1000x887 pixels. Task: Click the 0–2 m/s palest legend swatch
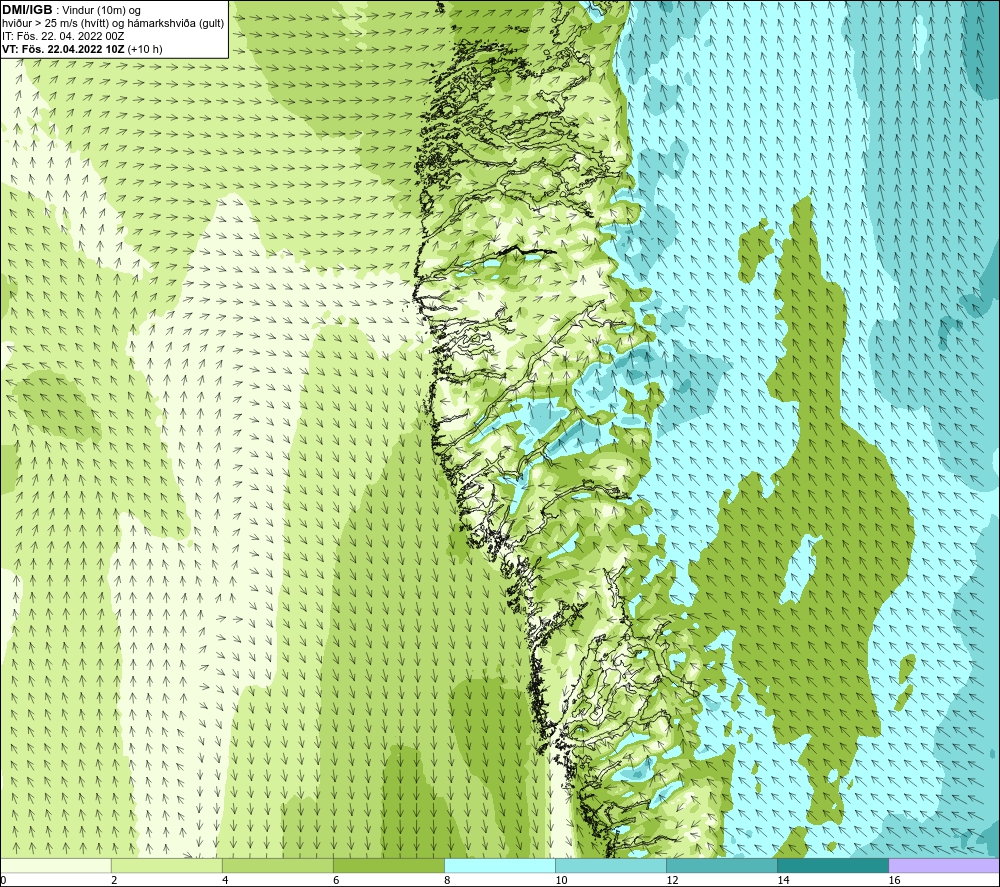(x=56, y=866)
